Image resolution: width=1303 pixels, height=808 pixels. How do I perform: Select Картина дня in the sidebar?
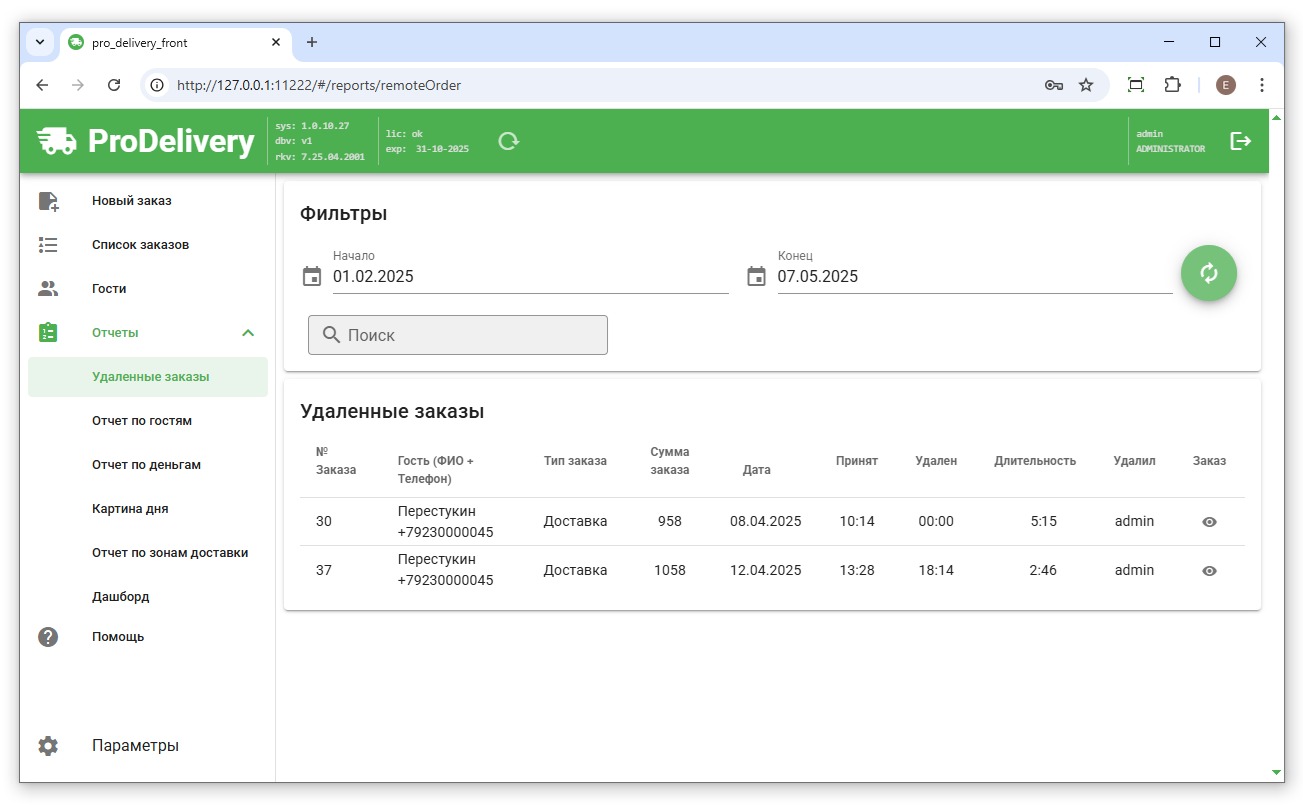tap(130, 509)
